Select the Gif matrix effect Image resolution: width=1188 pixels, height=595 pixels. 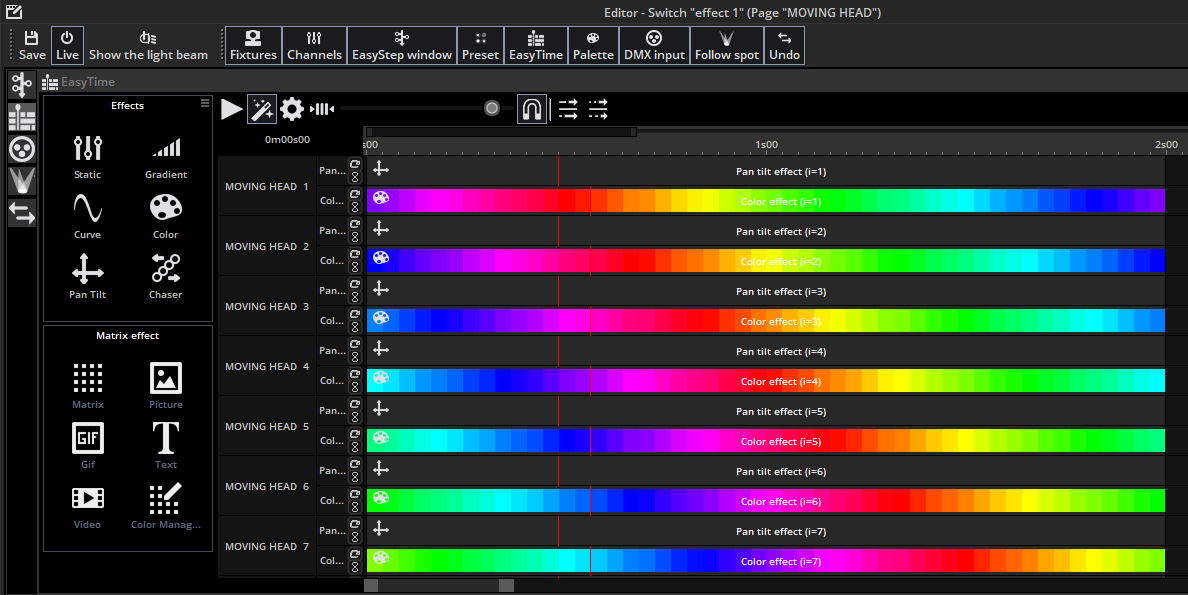87,443
